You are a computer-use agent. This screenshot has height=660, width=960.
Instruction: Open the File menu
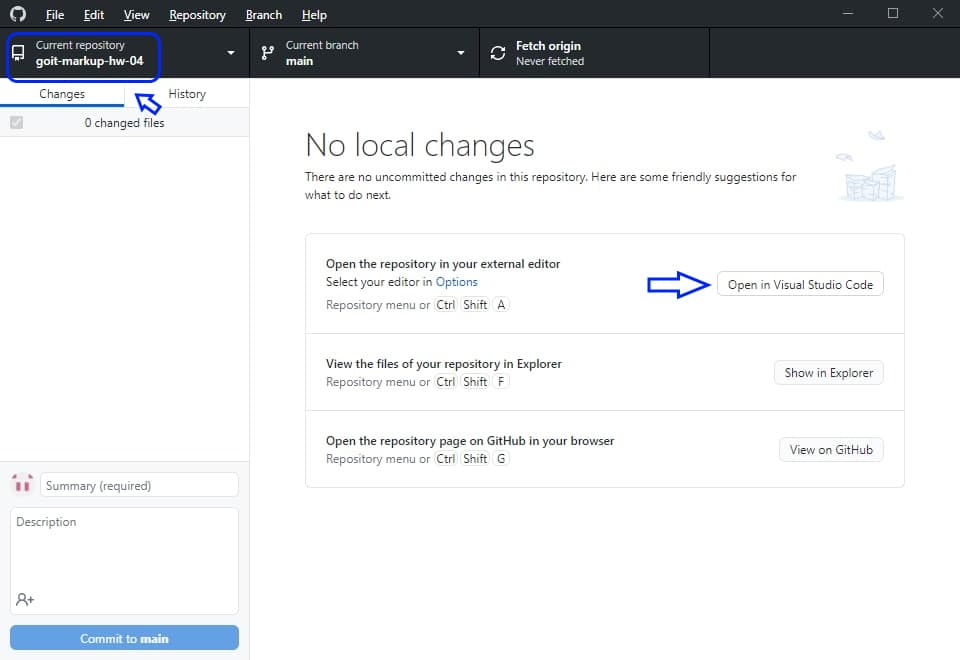click(54, 15)
